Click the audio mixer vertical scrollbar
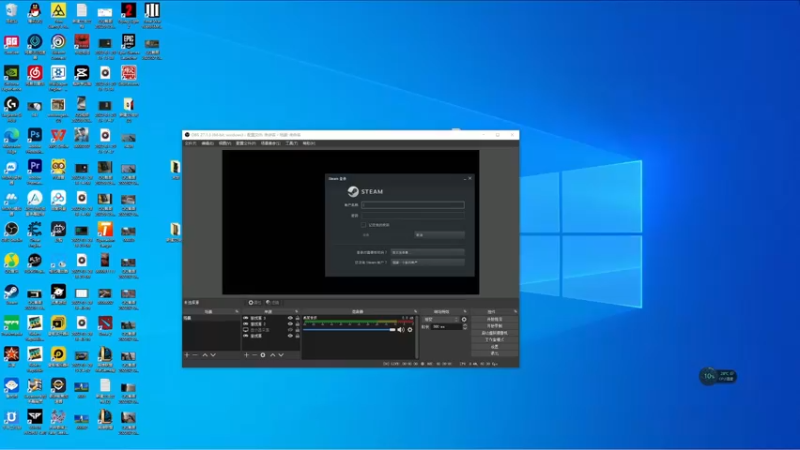Image resolution: width=800 pixels, height=450 pixels. (417, 337)
